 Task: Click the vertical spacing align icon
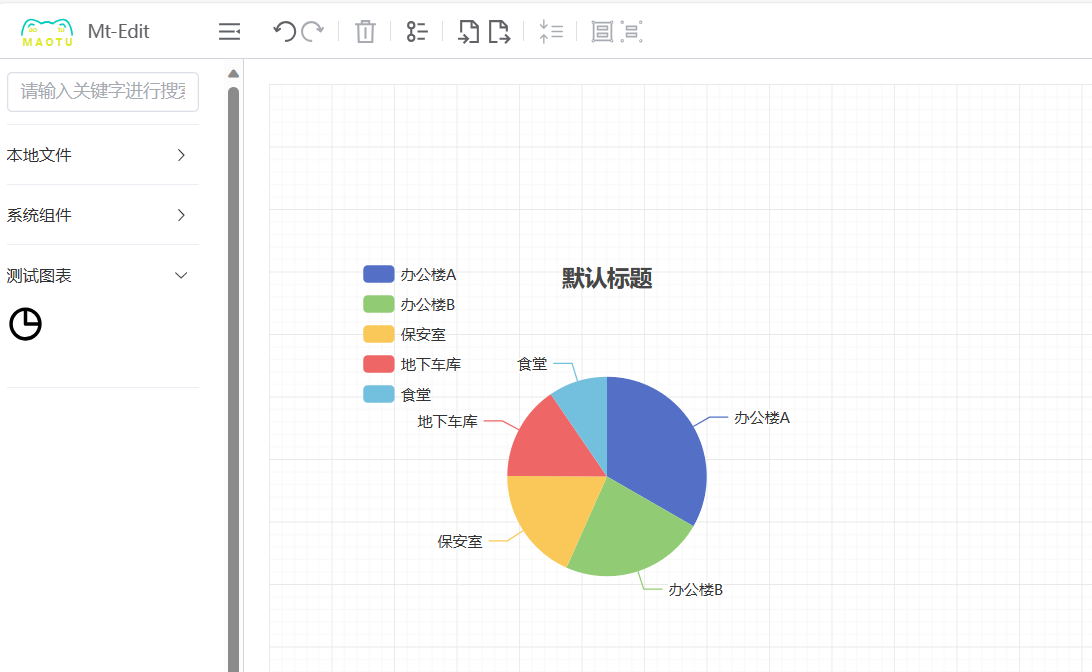(550, 32)
